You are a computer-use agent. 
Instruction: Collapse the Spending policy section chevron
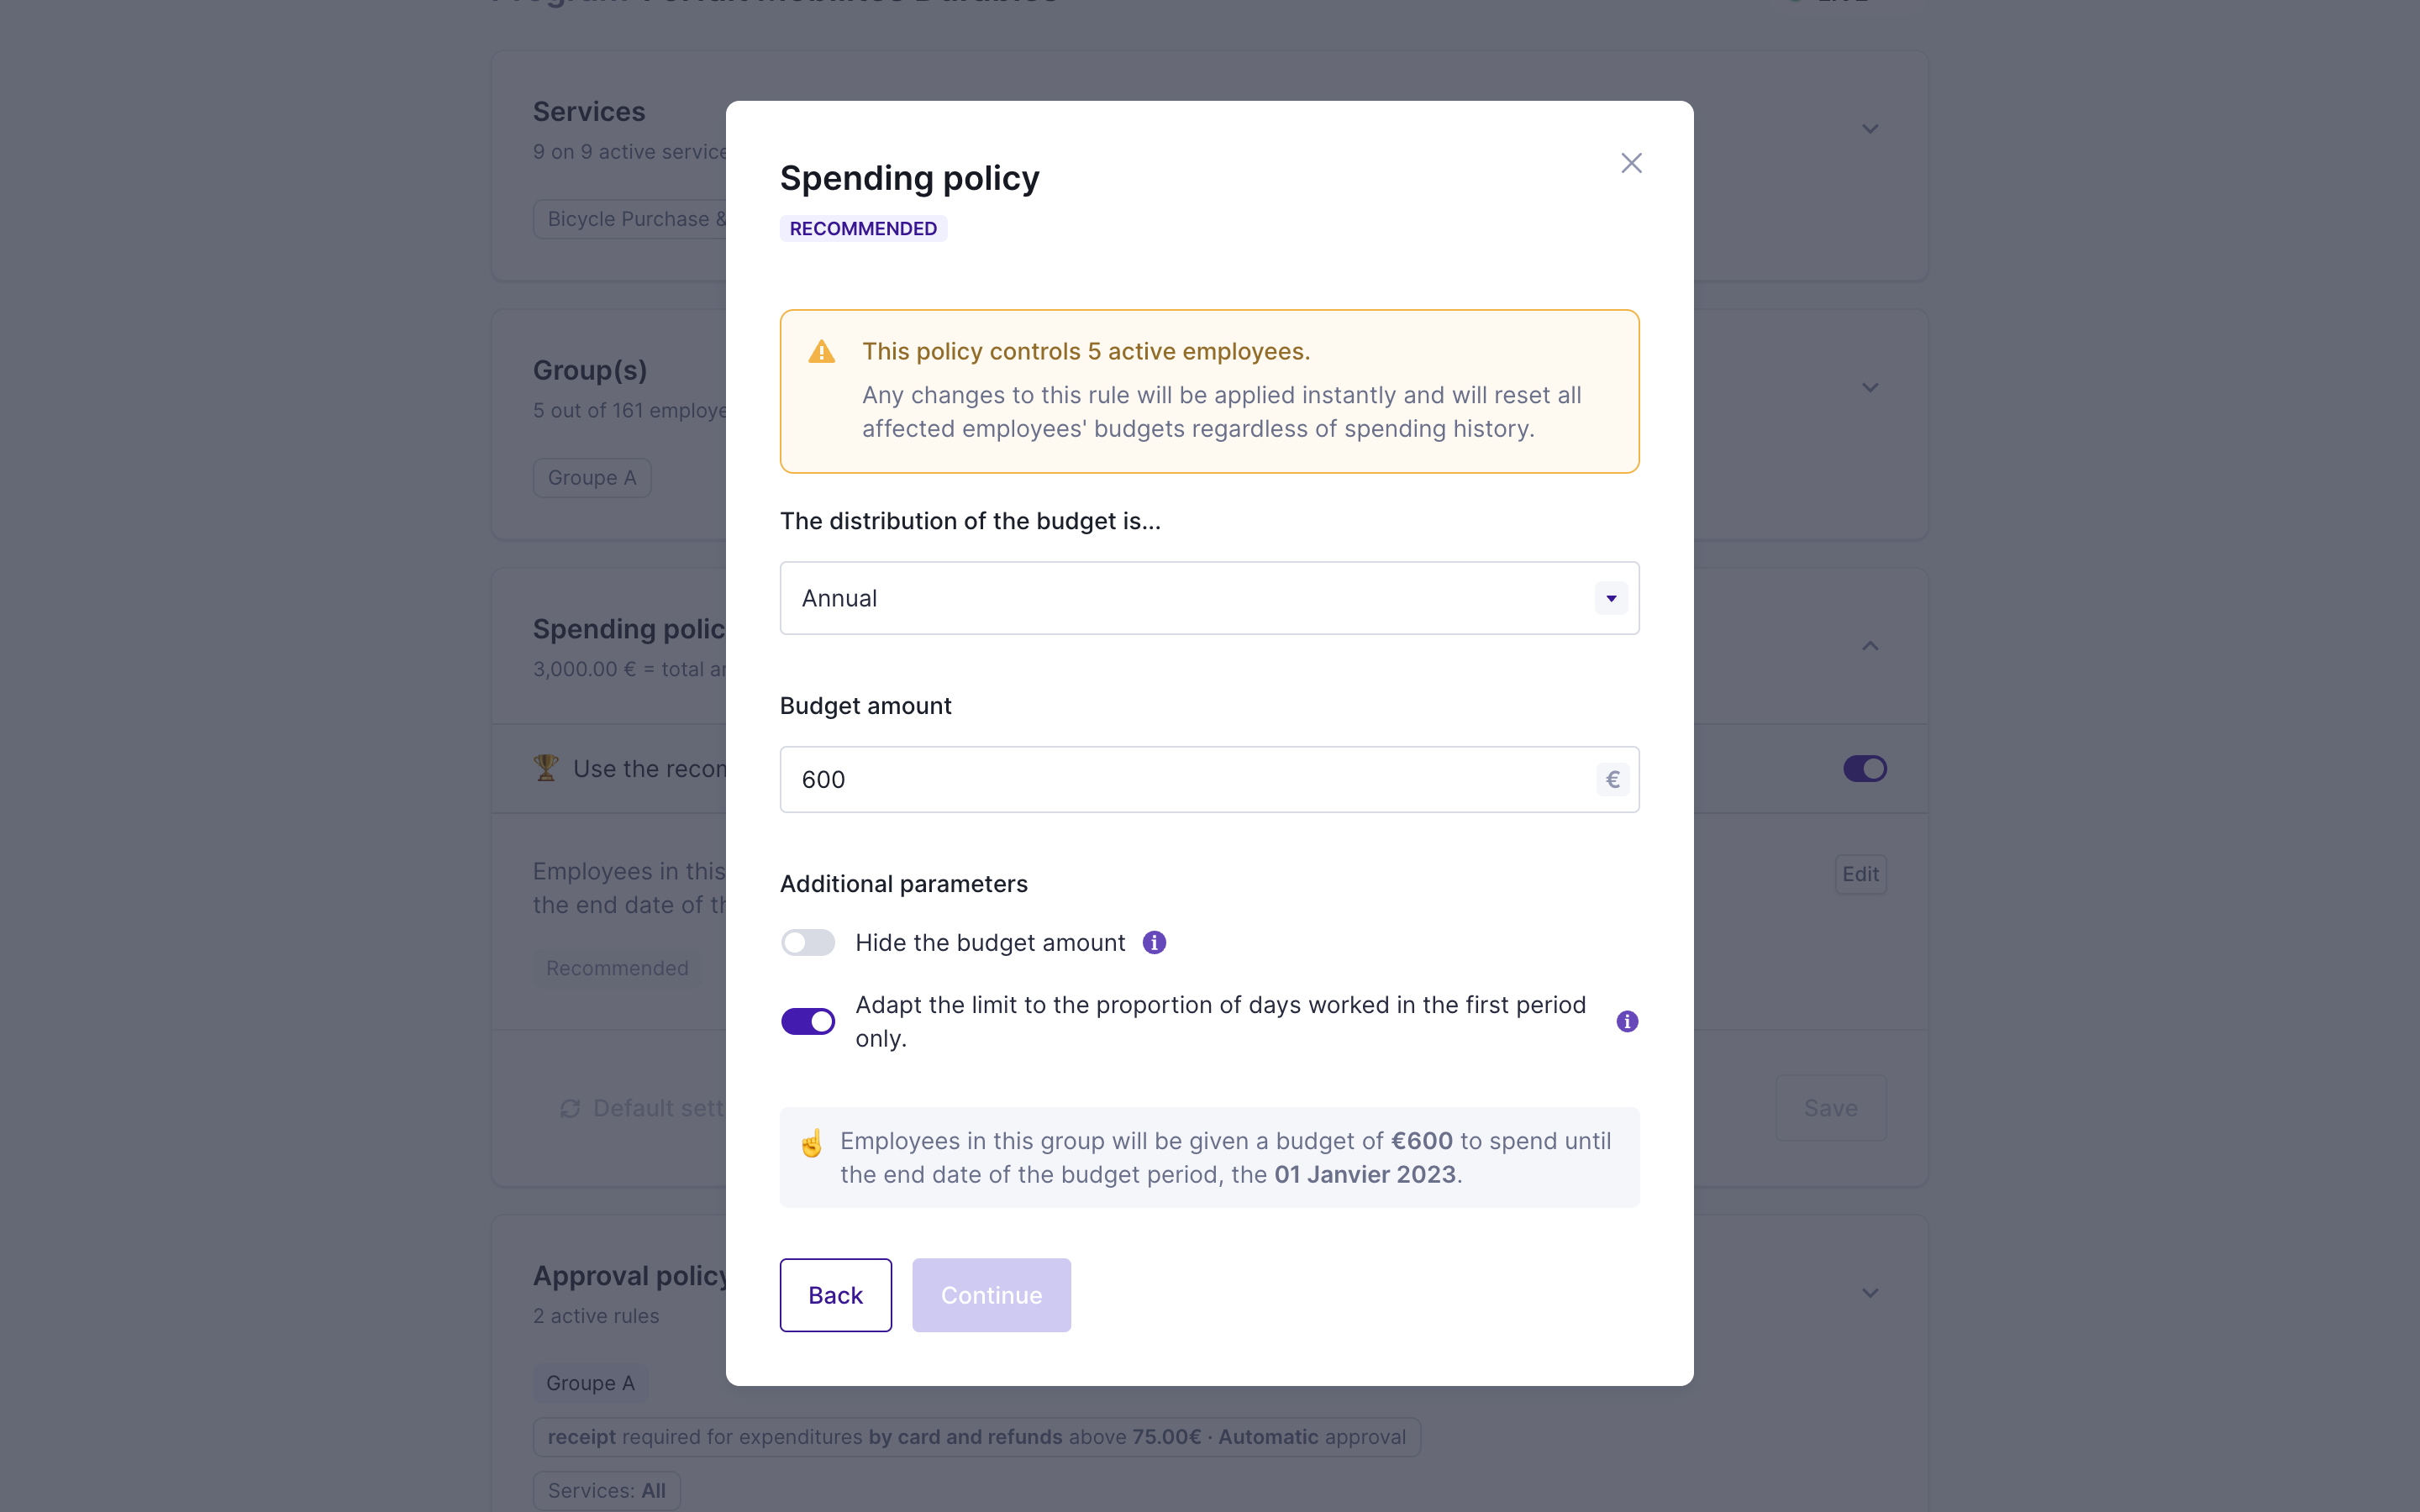1869,646
